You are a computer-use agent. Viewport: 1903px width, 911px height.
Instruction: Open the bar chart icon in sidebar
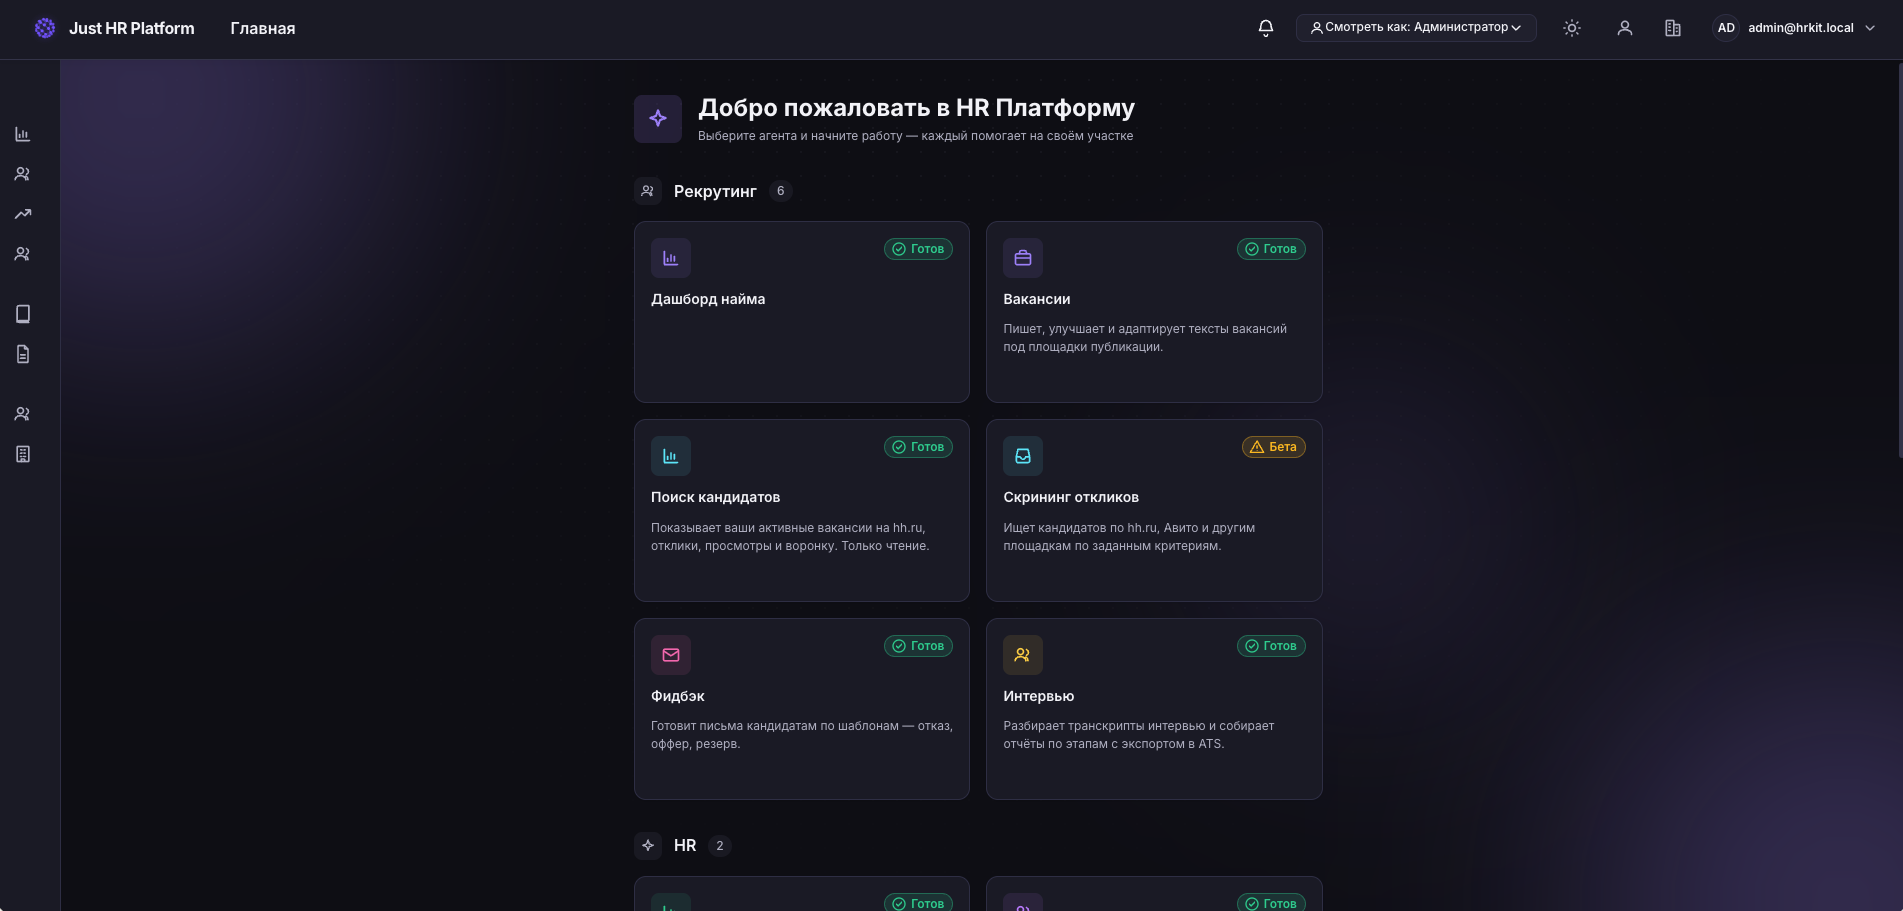pyautogui.click(x=23, y=134)
